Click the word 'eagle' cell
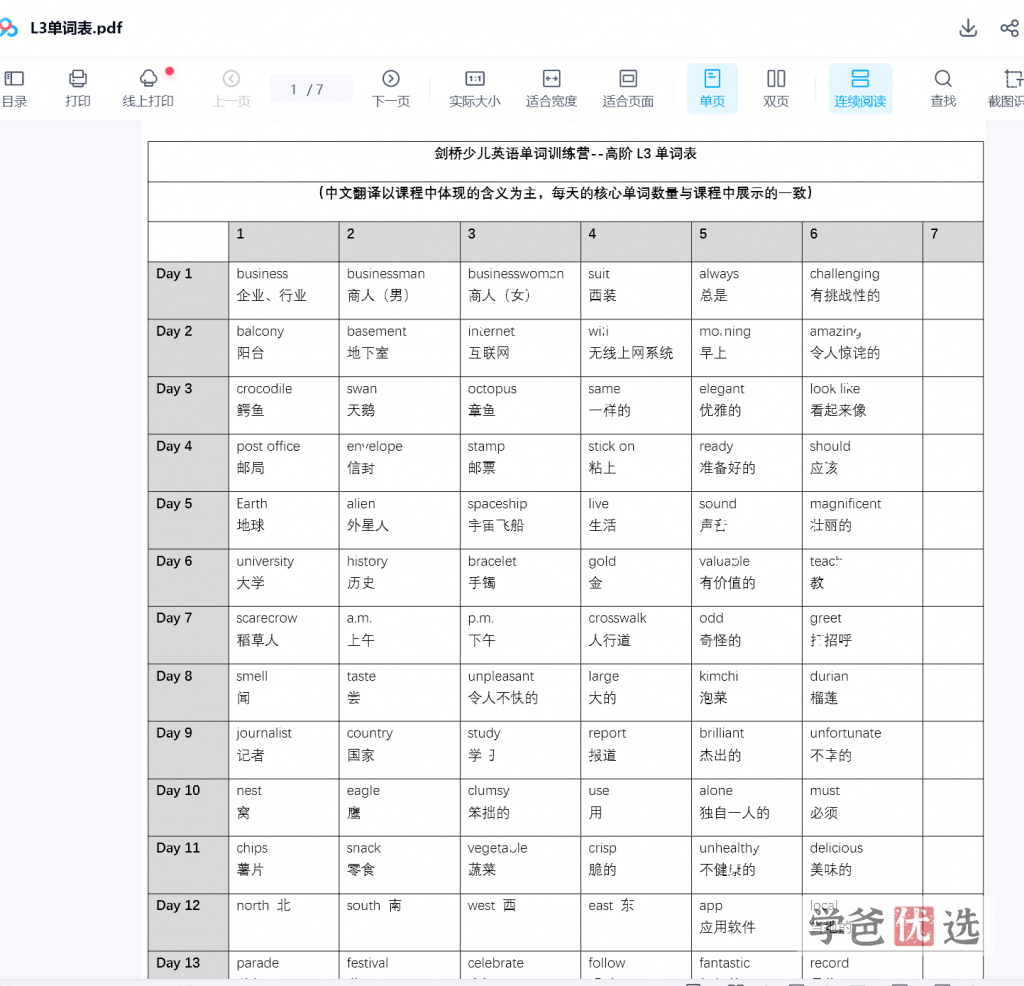 tap(399, 807)
